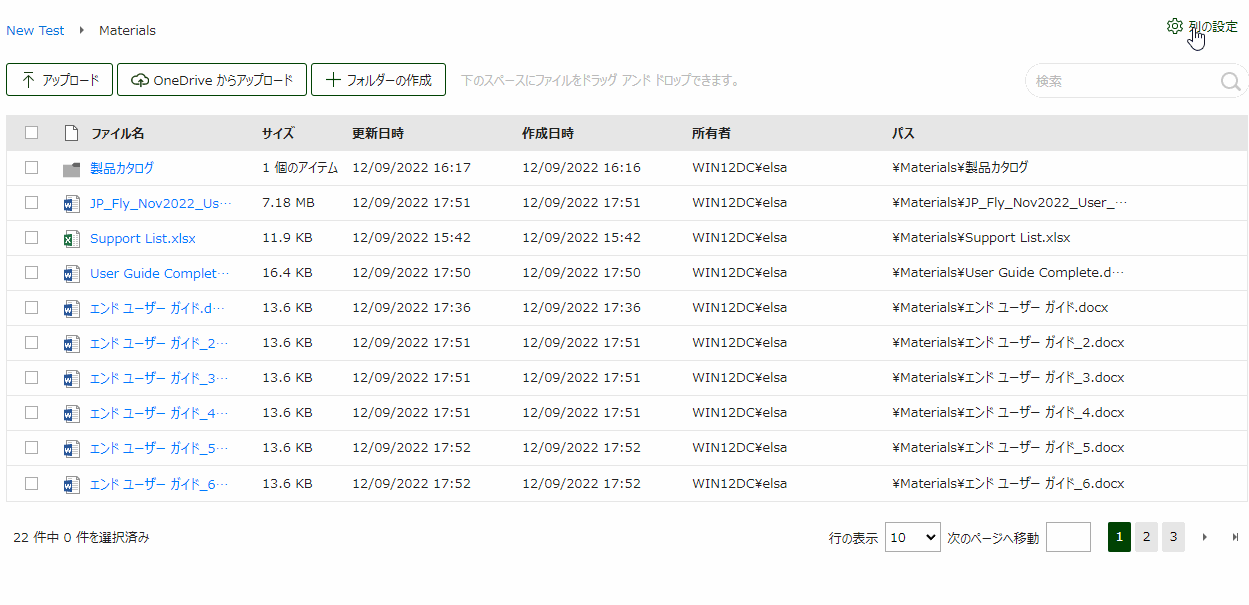Click the Word icon for User Guide Complete
Viewport: 1249px width, 605px height.
click(x=71, y=274)
